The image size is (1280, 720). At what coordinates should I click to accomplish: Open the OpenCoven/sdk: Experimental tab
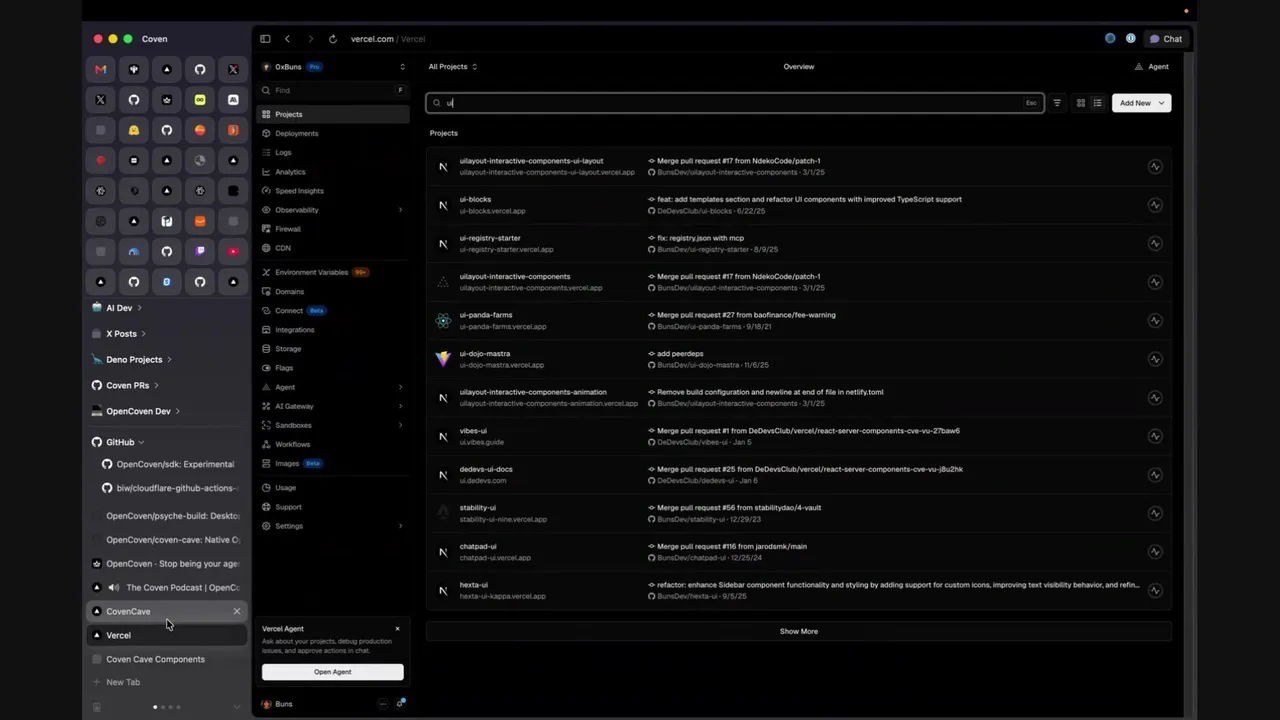click(171, 464)
